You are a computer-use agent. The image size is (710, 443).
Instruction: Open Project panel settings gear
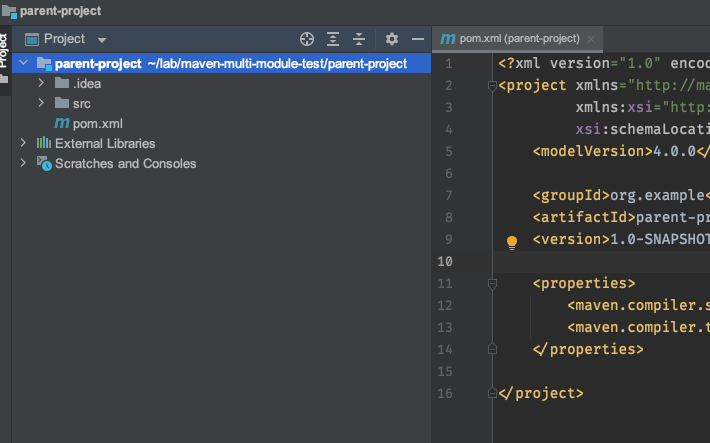point(392,39)
